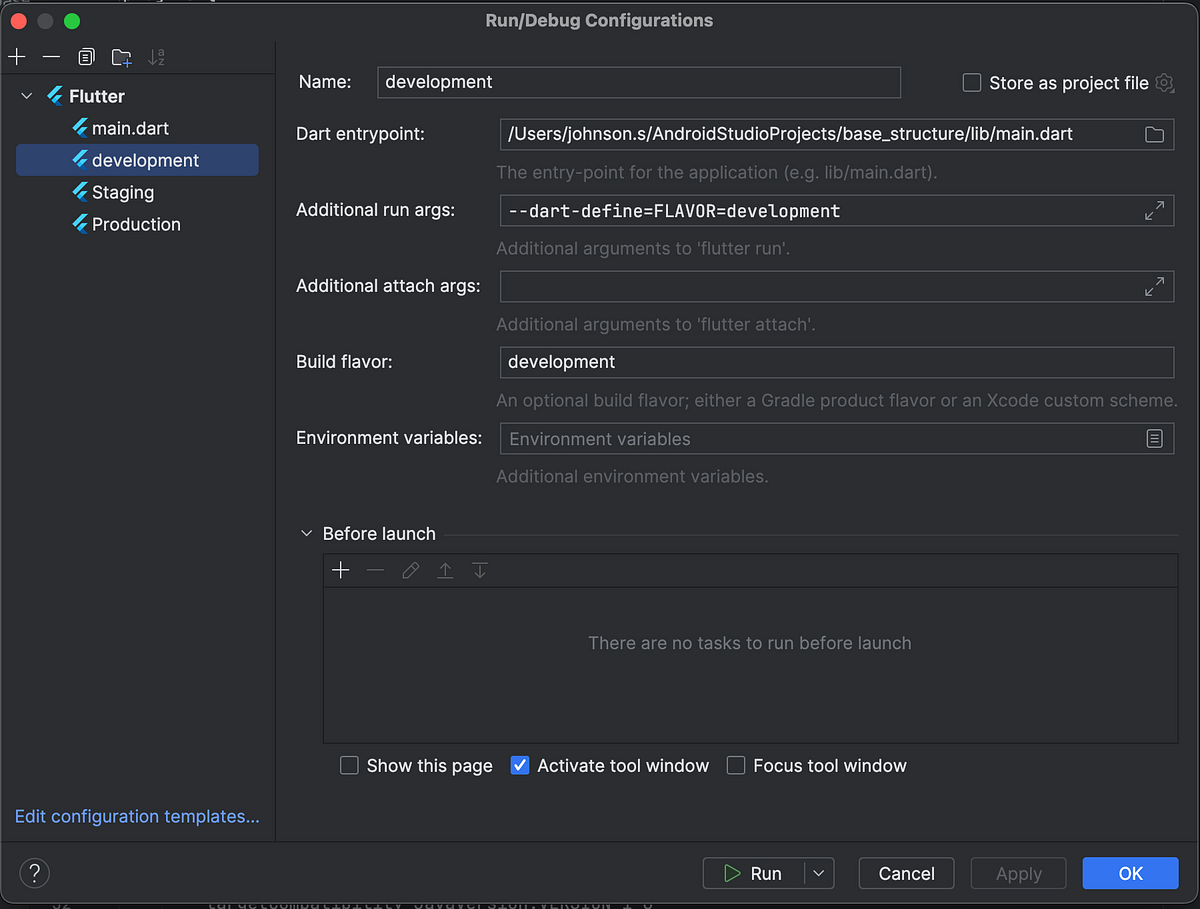Expand the Additional run args editor
Screen dimensions: 1200x909
(1155, 210)
